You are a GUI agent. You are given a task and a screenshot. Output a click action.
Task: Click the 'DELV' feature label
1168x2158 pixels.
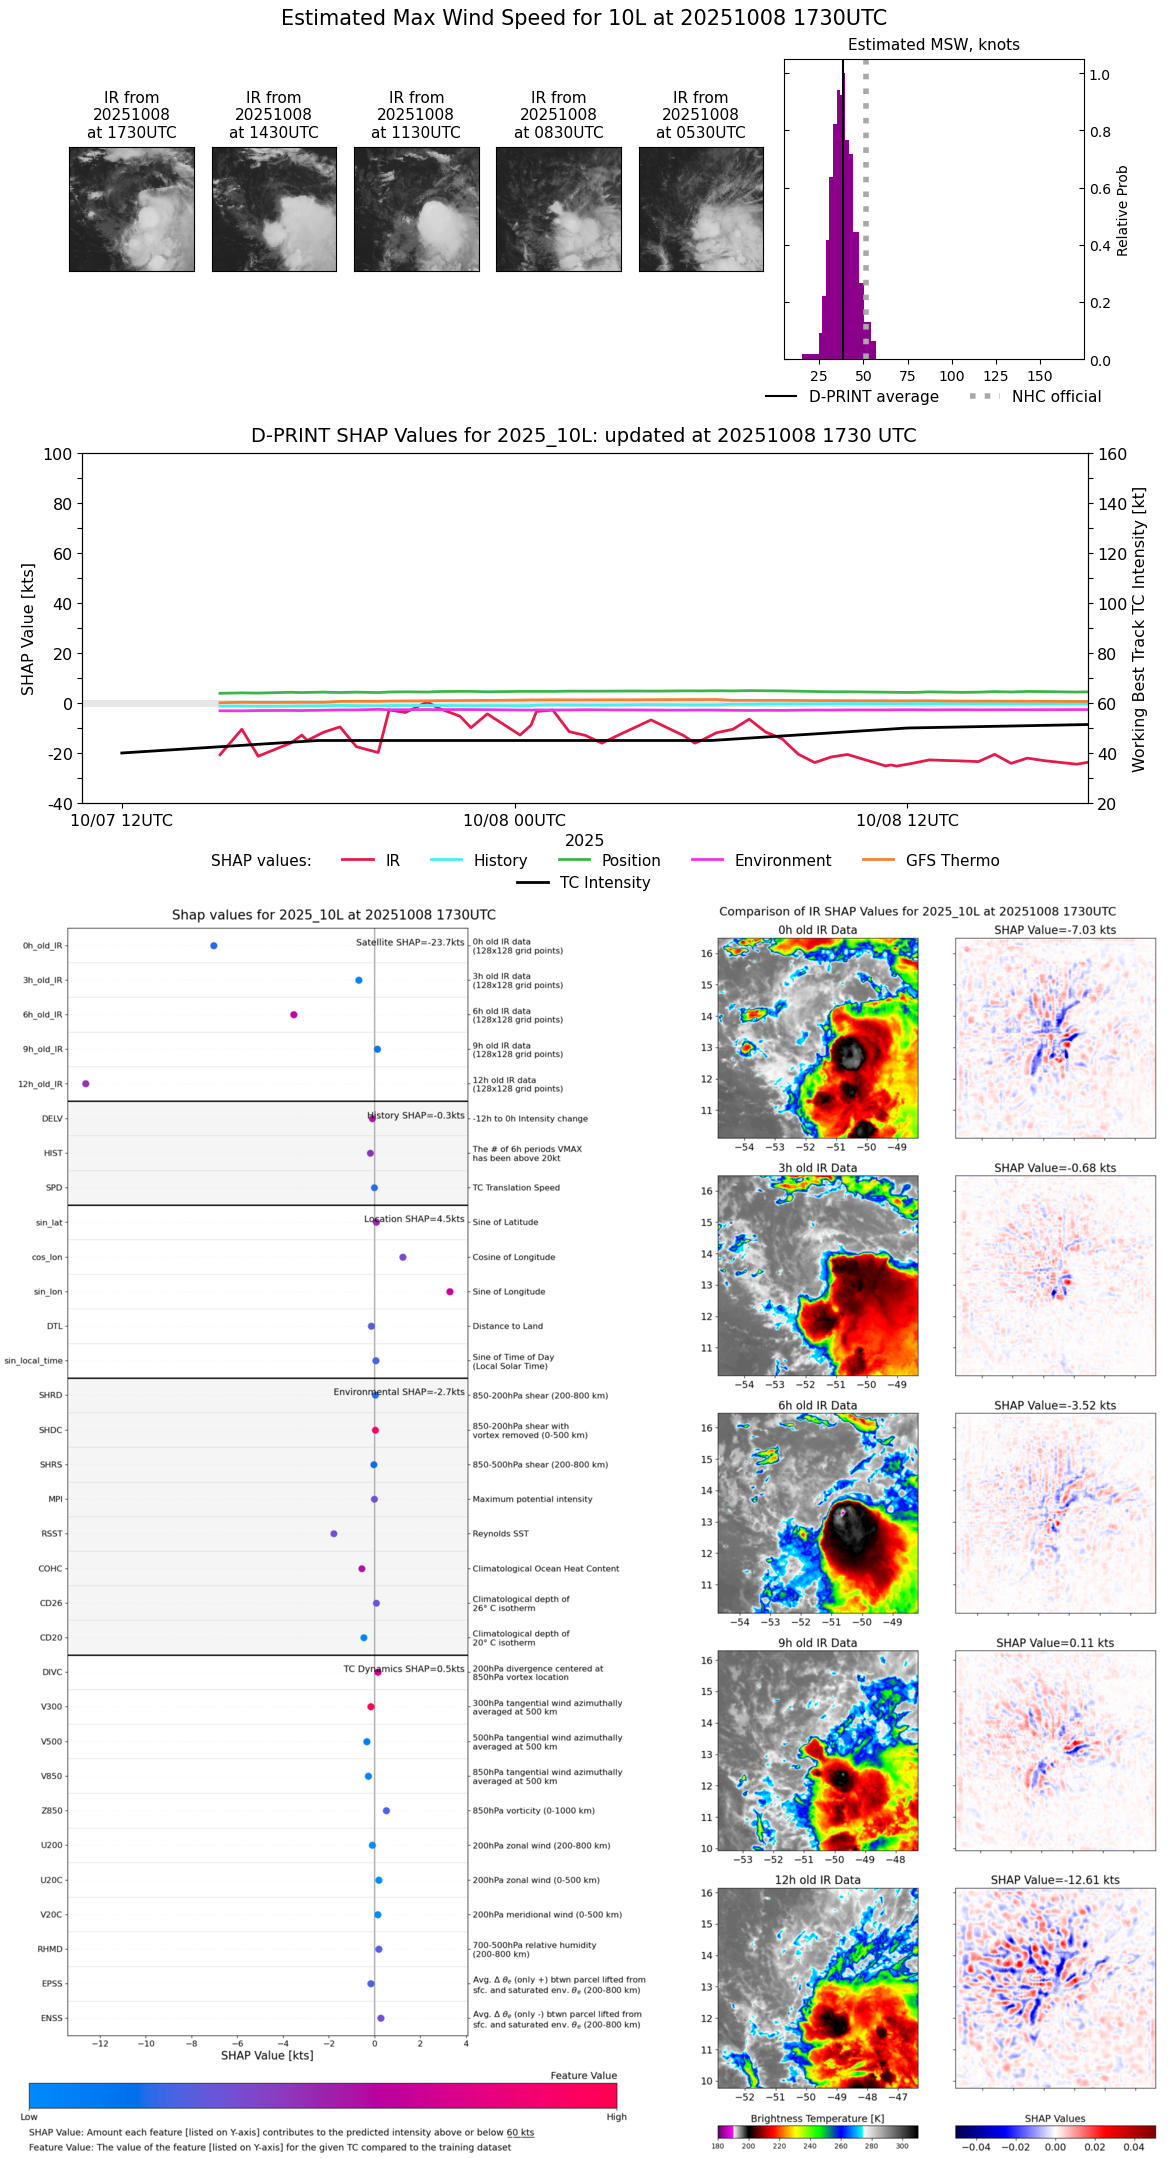[x=52, y=1119]
